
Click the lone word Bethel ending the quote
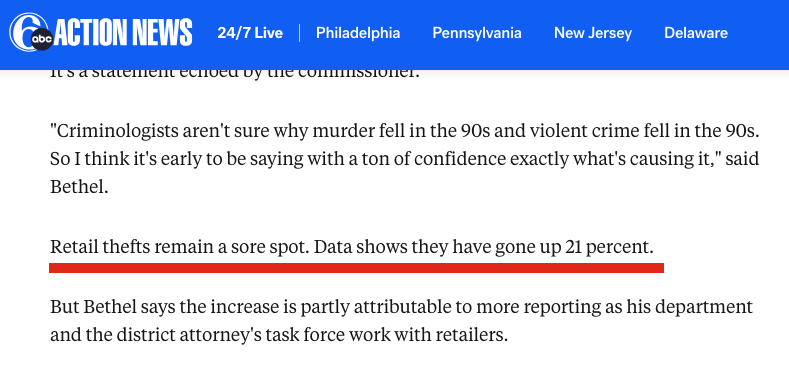click(x=79, y=188)
